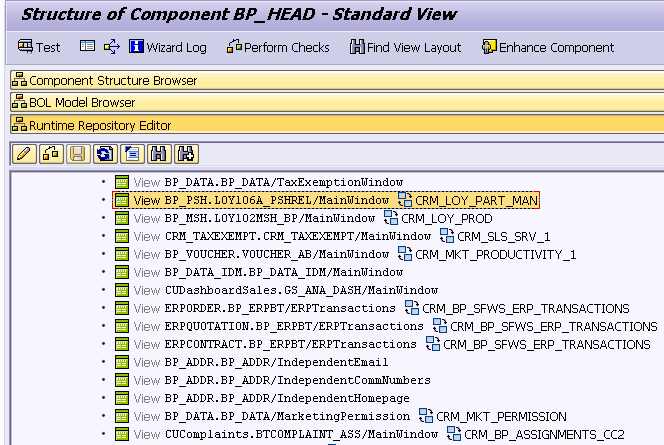This screenshot has width=664, height=445.
Task: Select view BP_ADDR.BP_ADDR/IndependentEmail
Action: (277, 362)
